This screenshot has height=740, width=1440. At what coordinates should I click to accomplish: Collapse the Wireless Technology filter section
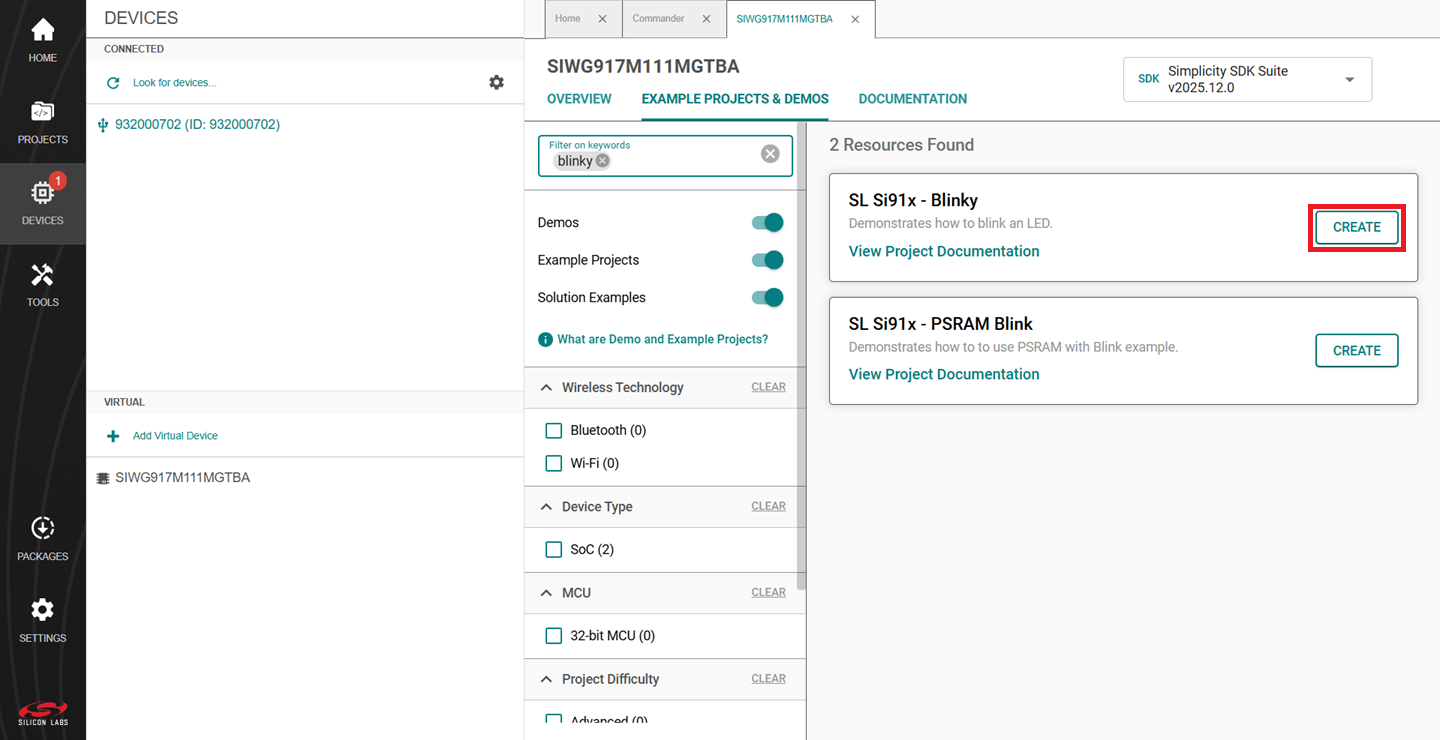(546, 387)
